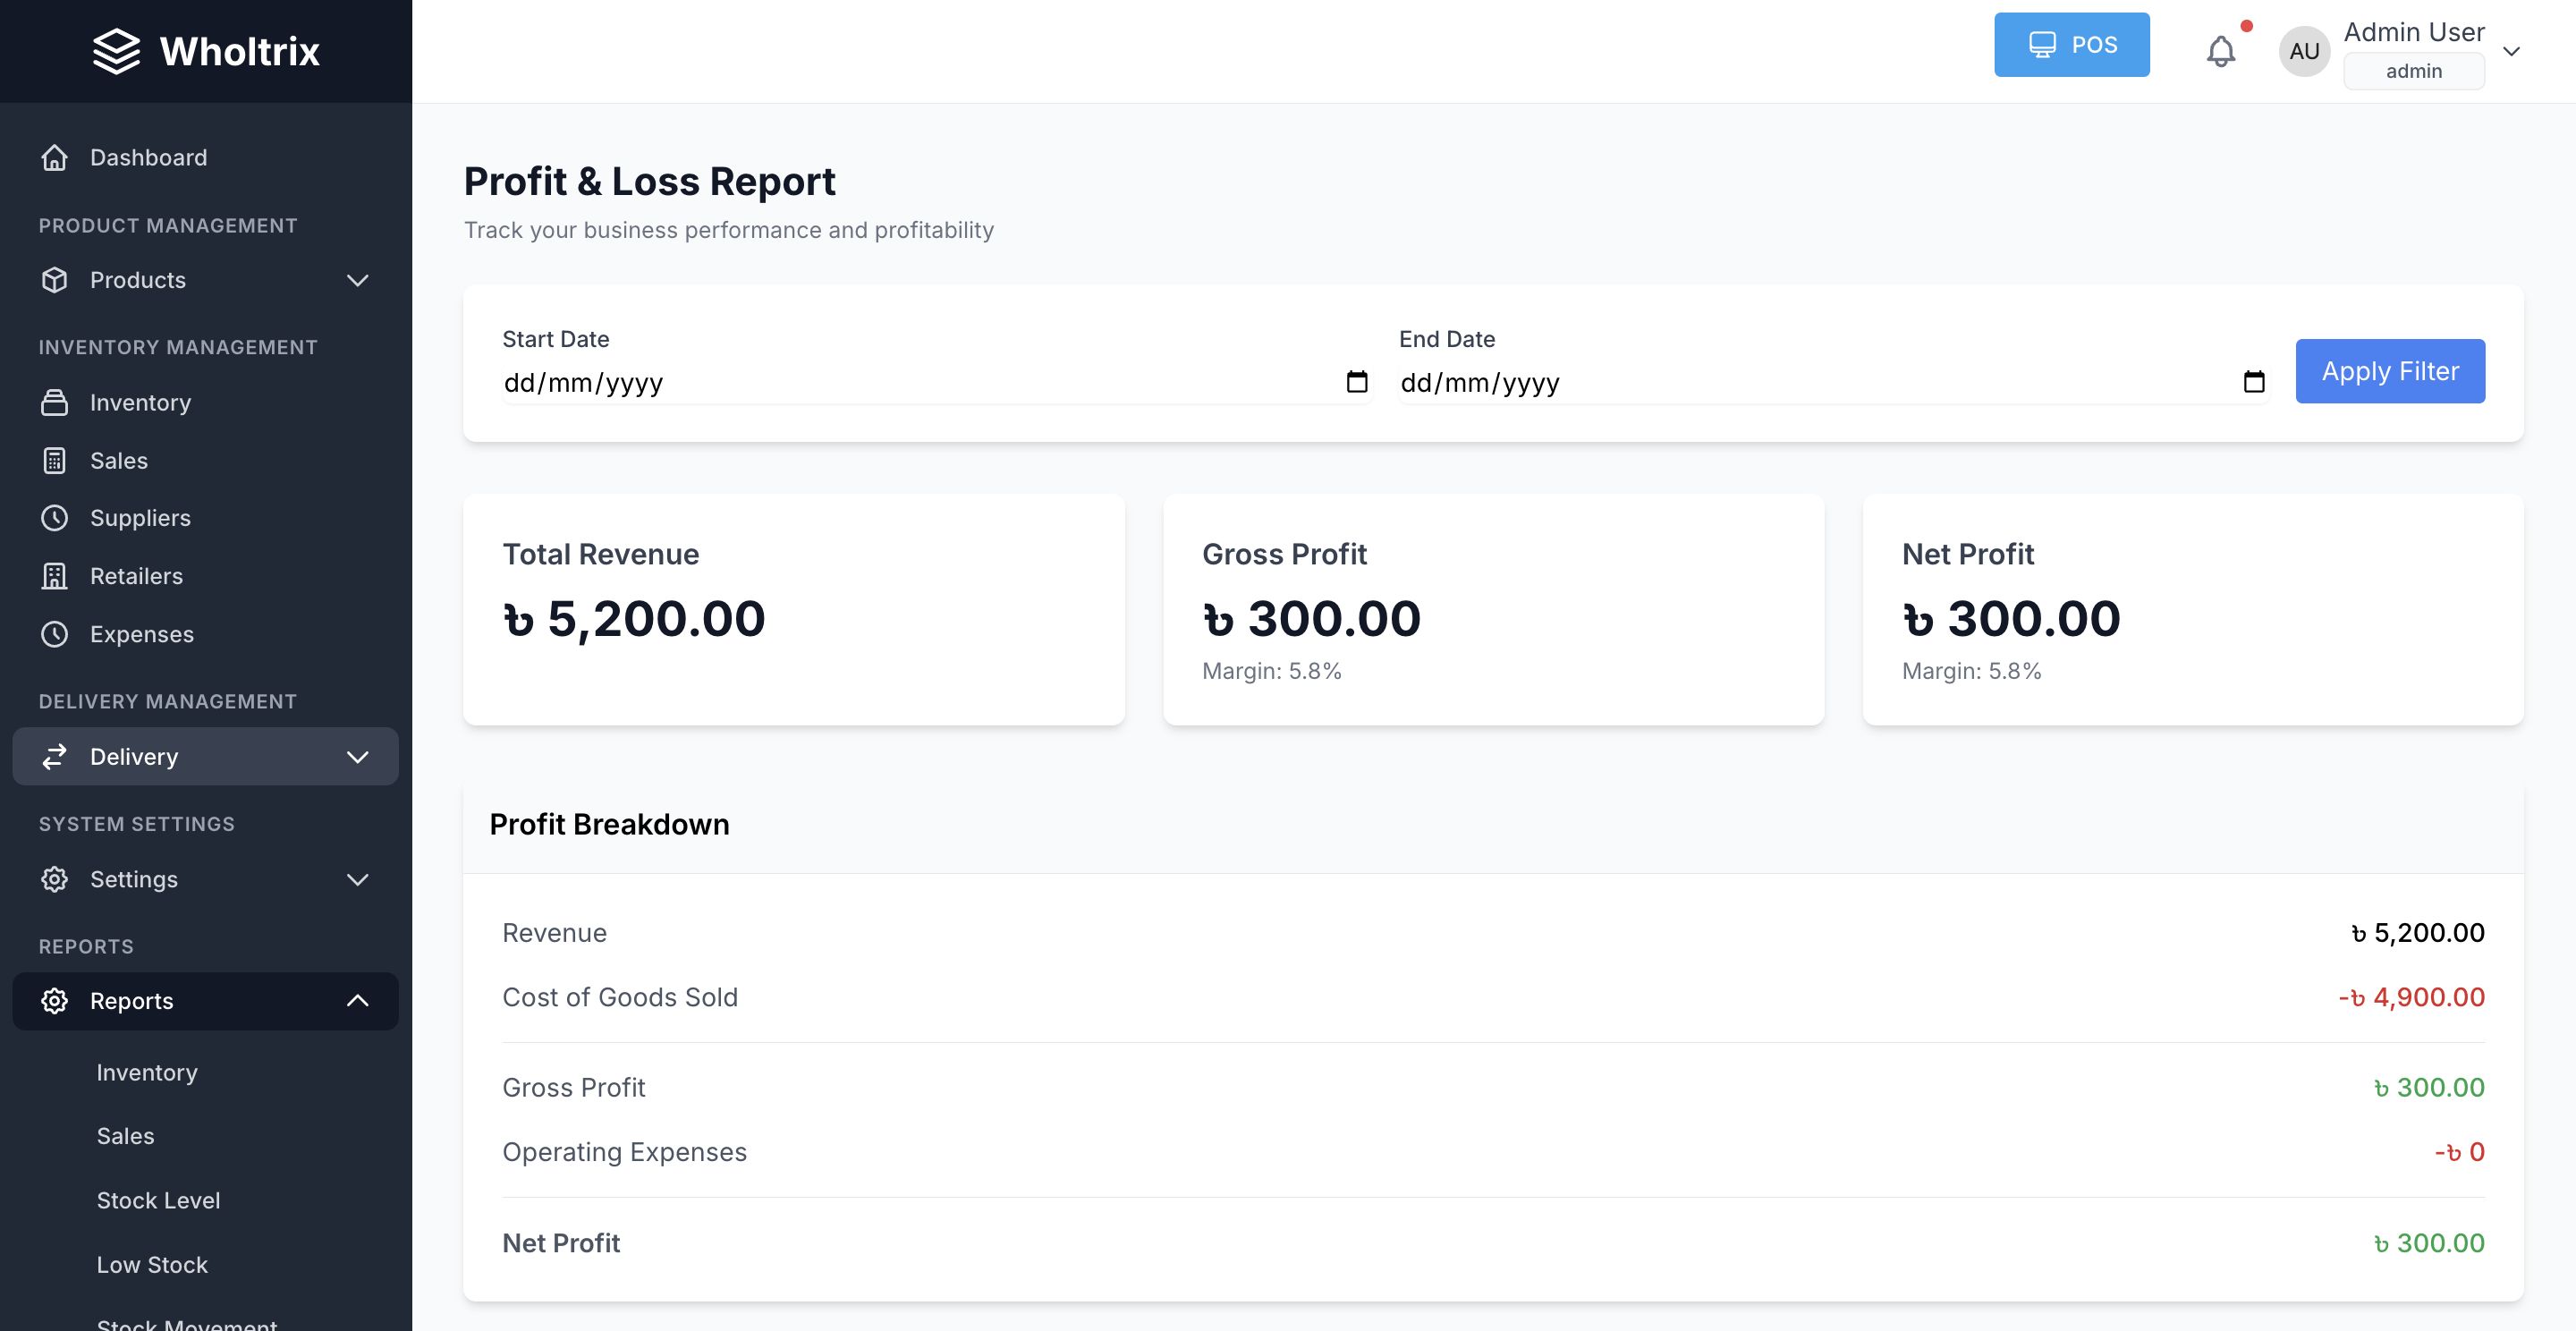Click the AU user avatar
Image resolution: width=2576 pixels, height=1331 pixels.
tap(2304, 51)
